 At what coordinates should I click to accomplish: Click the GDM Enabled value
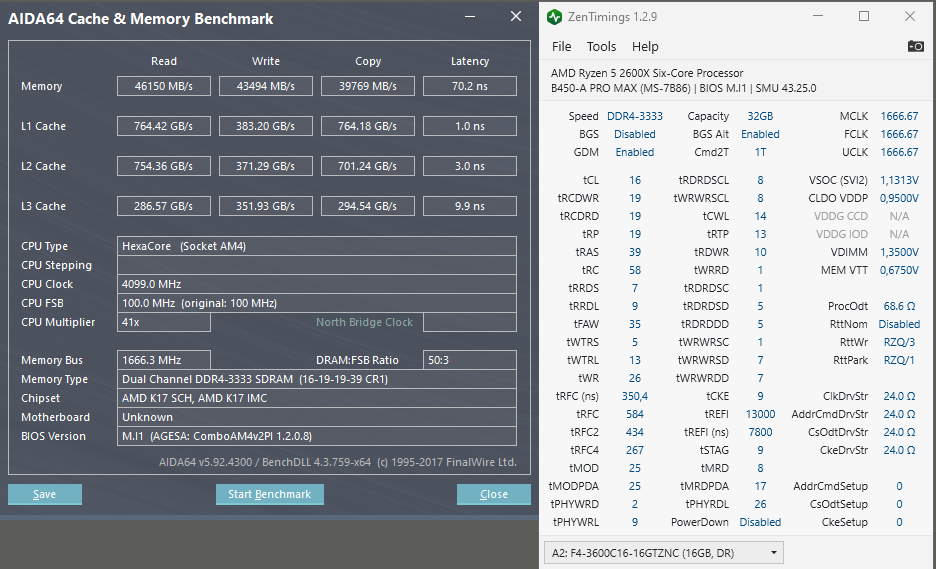(x=635, y=152)
